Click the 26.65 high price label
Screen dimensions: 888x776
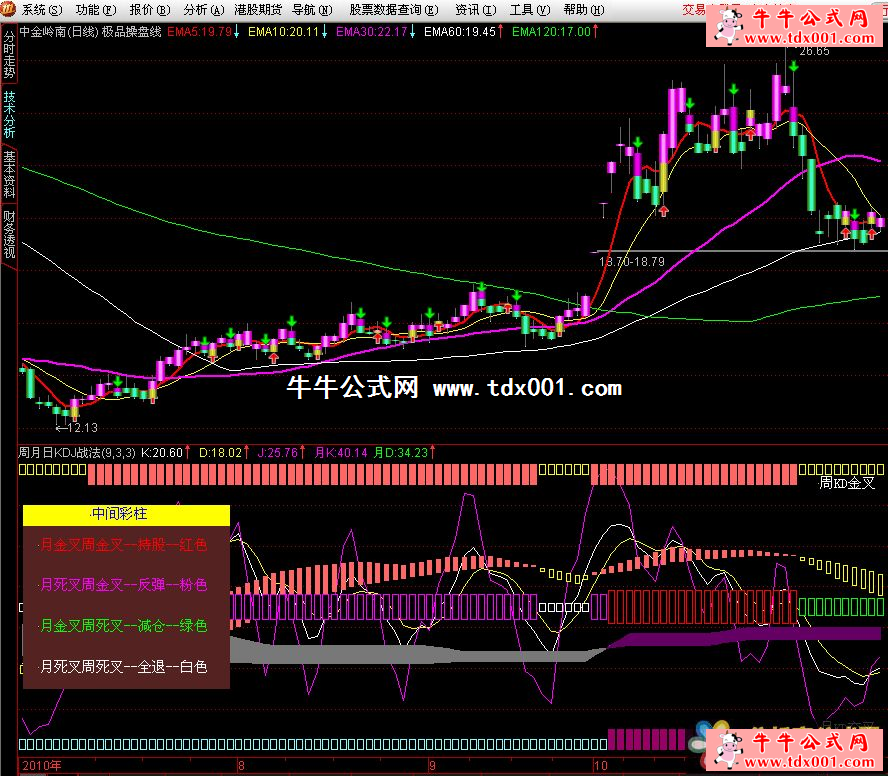[814, 51]
